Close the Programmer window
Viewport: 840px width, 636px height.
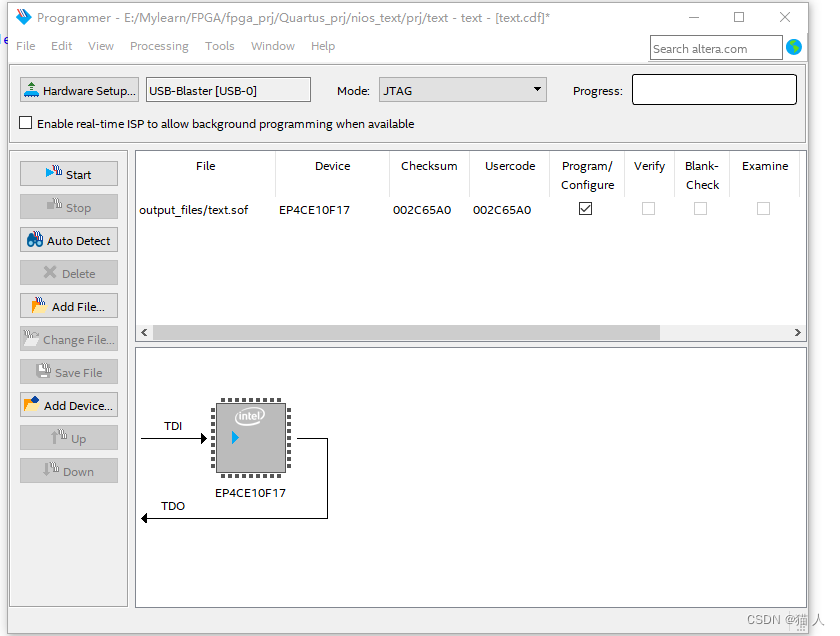[x=785, y=17]
